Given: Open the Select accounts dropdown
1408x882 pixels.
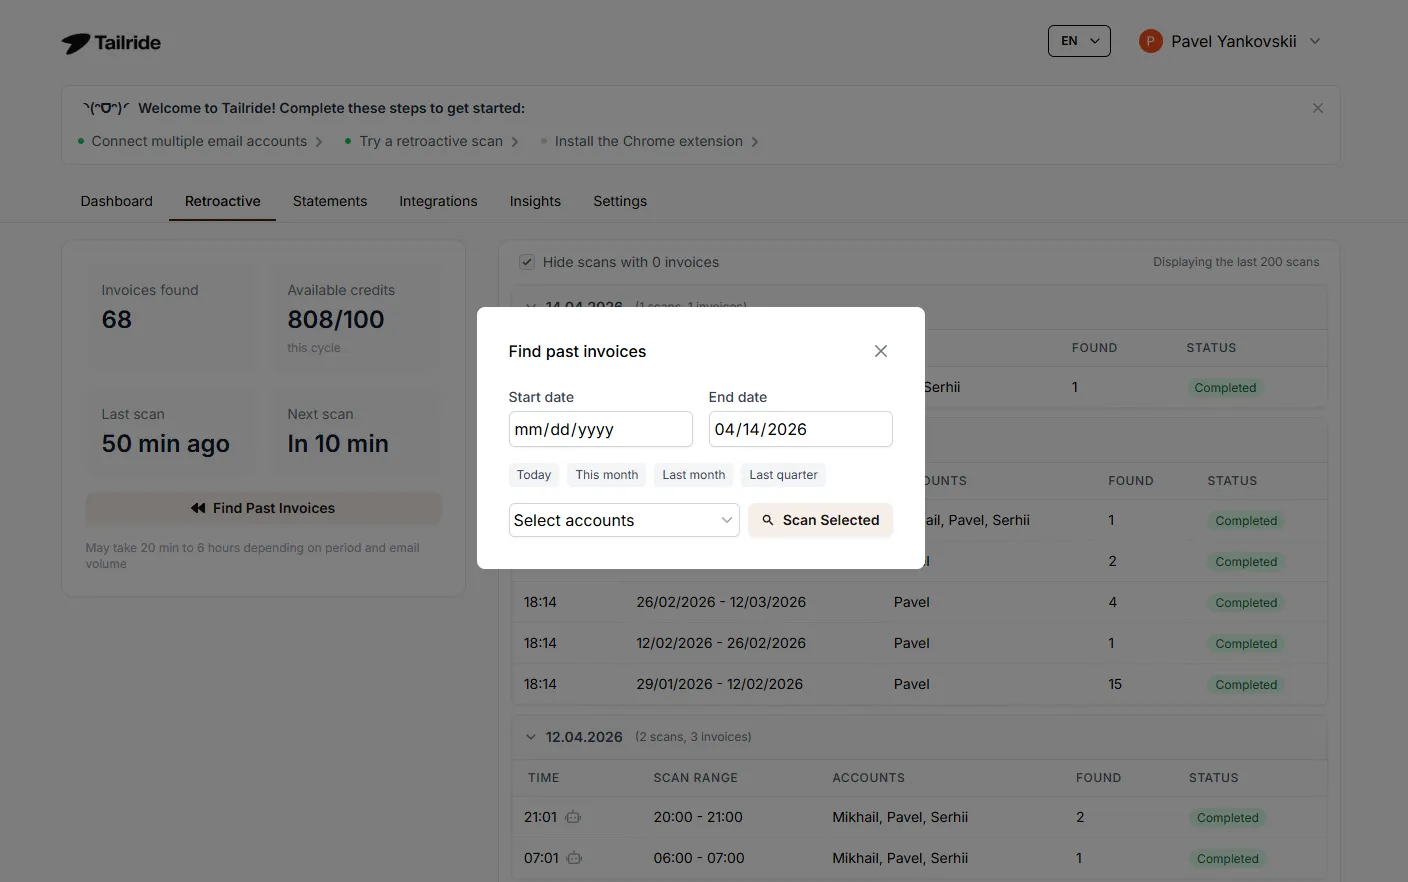Looking at the screenshot, I should click(x=623, y=520).
